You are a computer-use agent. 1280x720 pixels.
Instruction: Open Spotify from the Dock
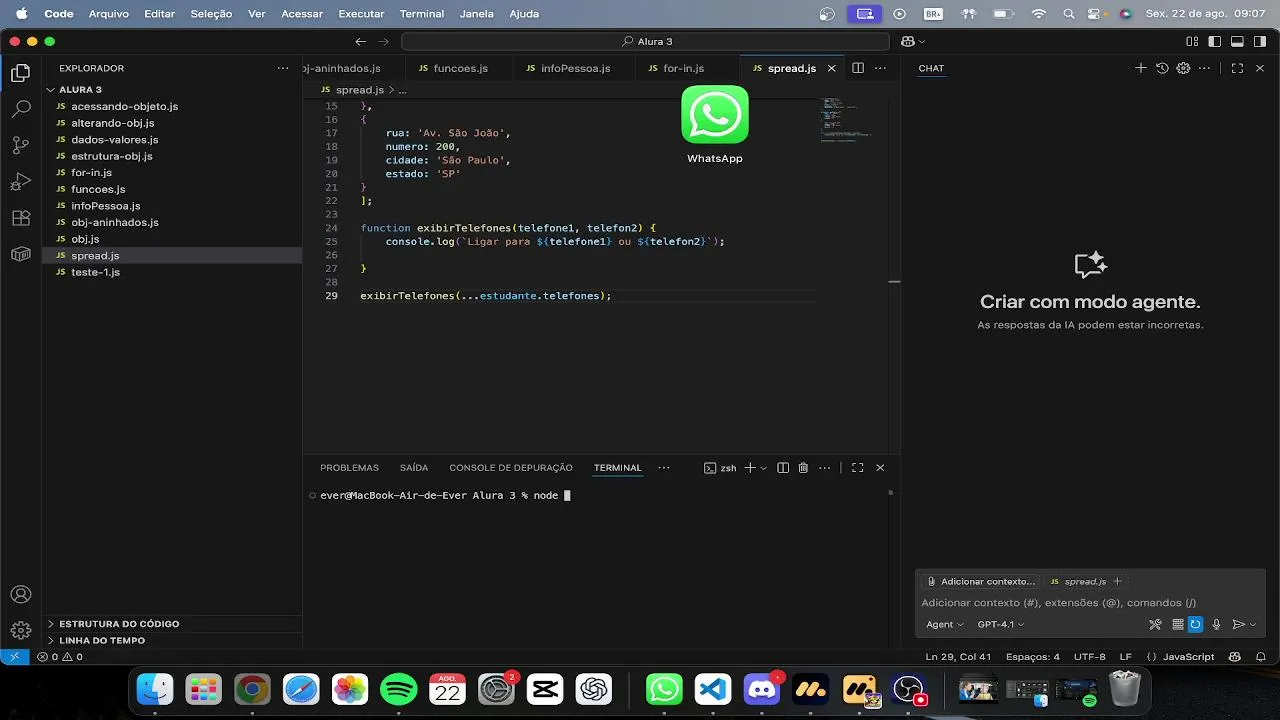(399, 689)
